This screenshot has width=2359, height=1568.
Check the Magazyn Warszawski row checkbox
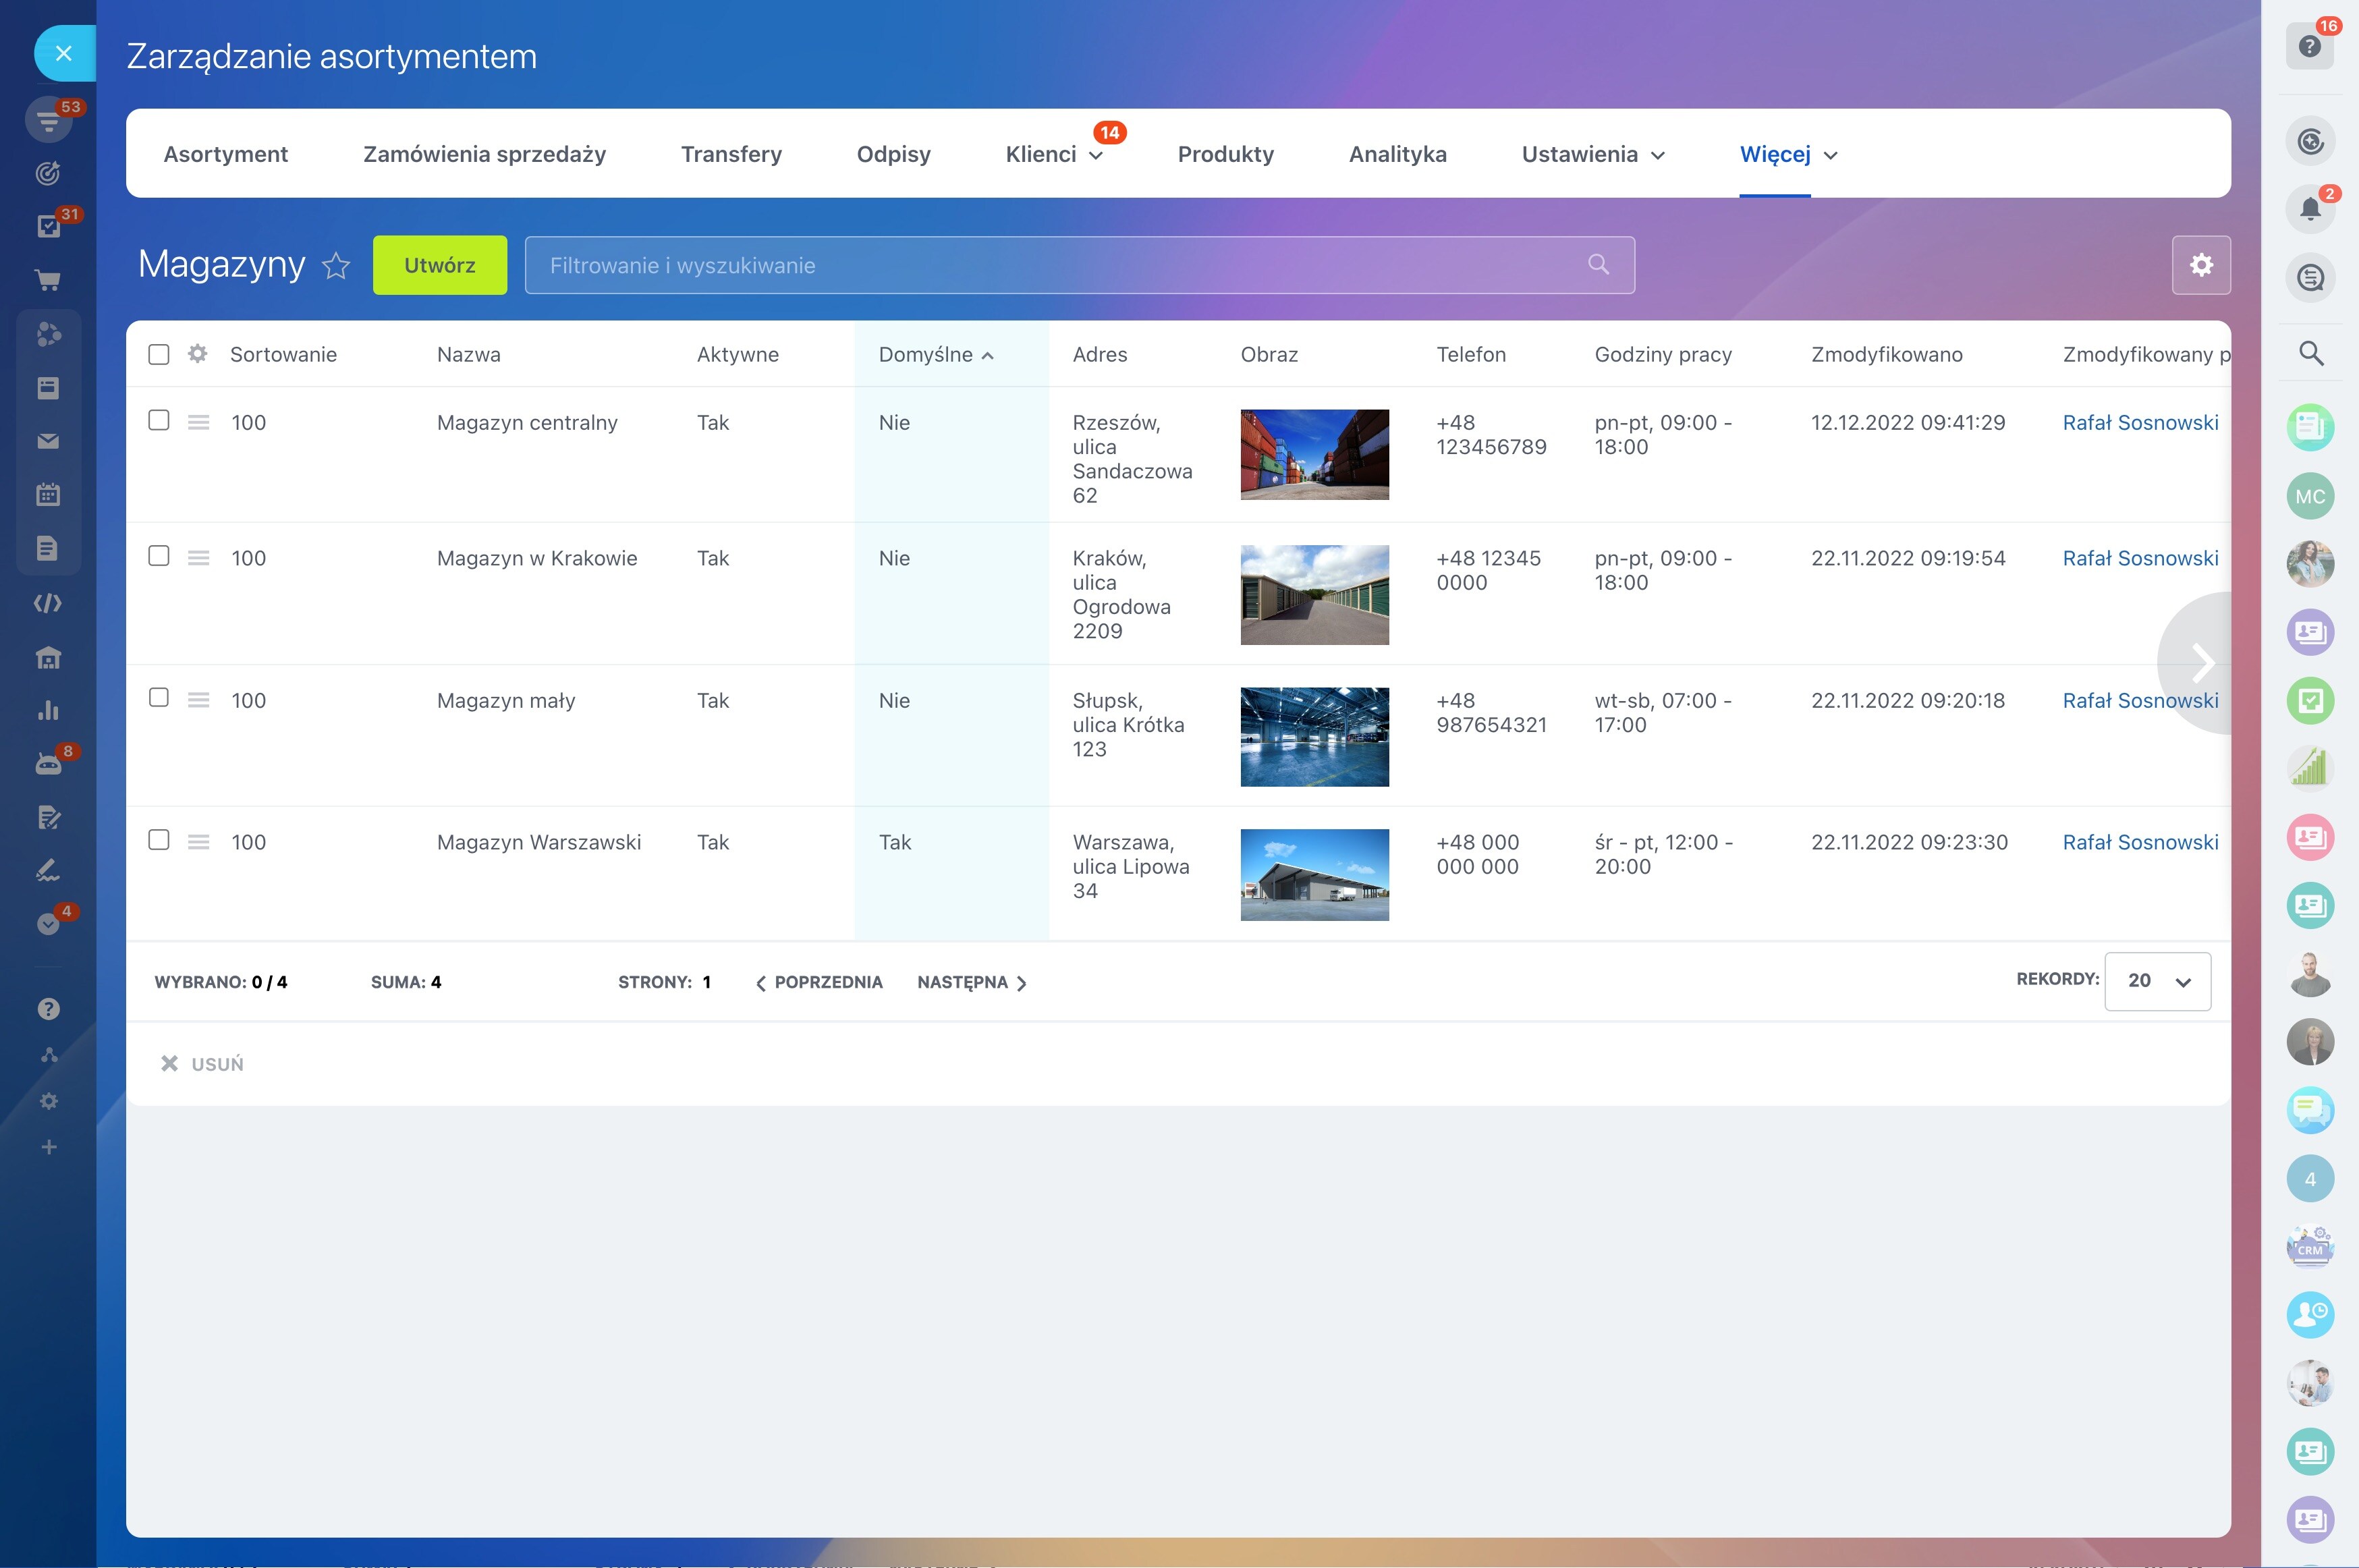[x=159, y=840]
